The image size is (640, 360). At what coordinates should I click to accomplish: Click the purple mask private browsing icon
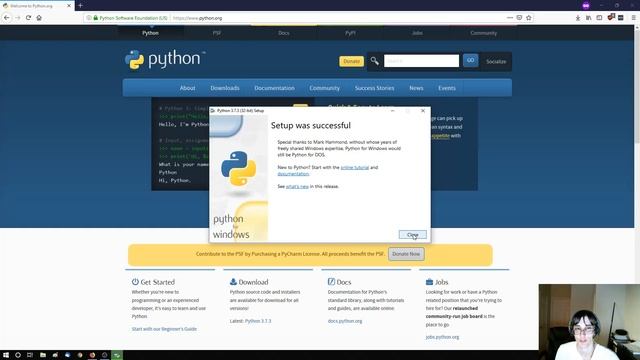[x=586, y=5]
